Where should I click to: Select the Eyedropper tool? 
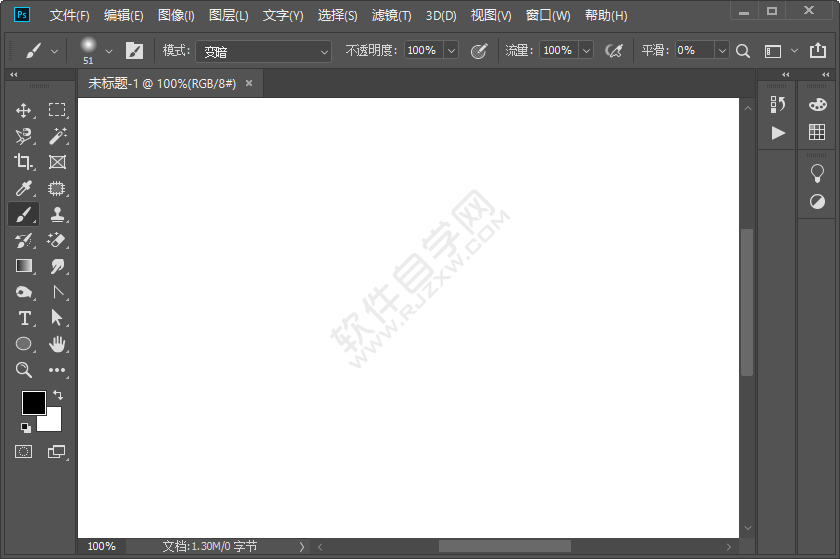[x=23, y=188]
